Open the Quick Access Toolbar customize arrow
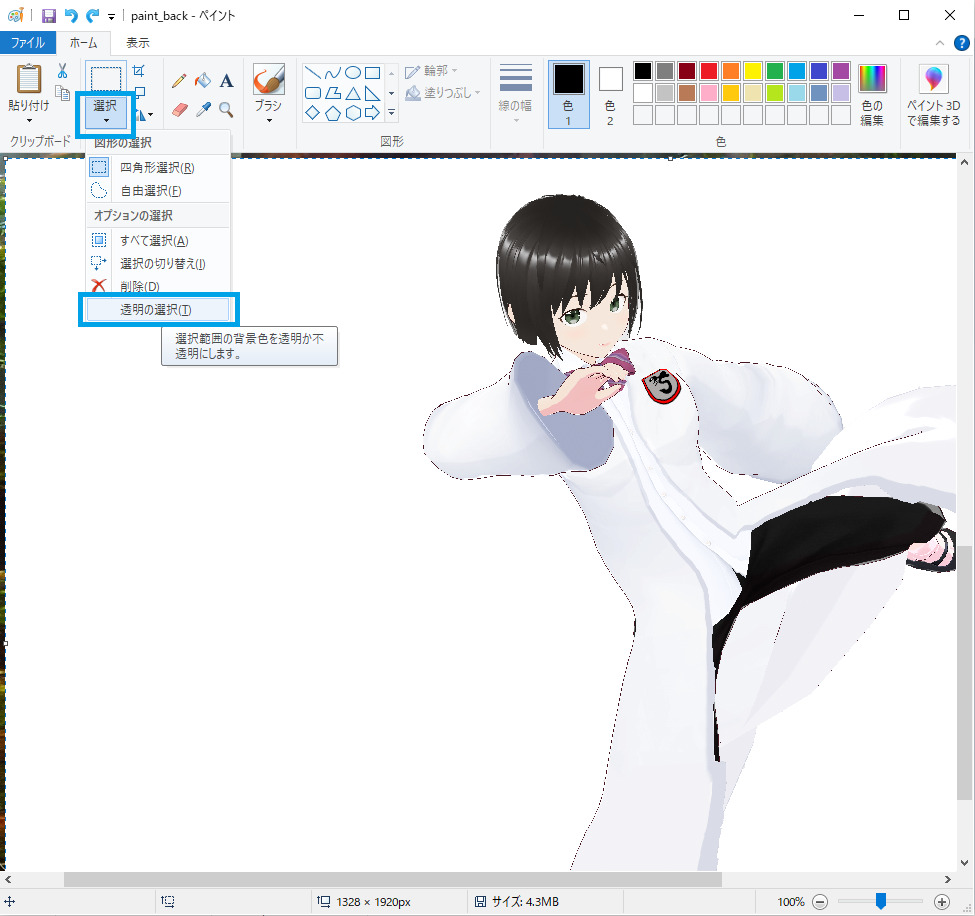This screenshot has height=916, width=975. 112,17
